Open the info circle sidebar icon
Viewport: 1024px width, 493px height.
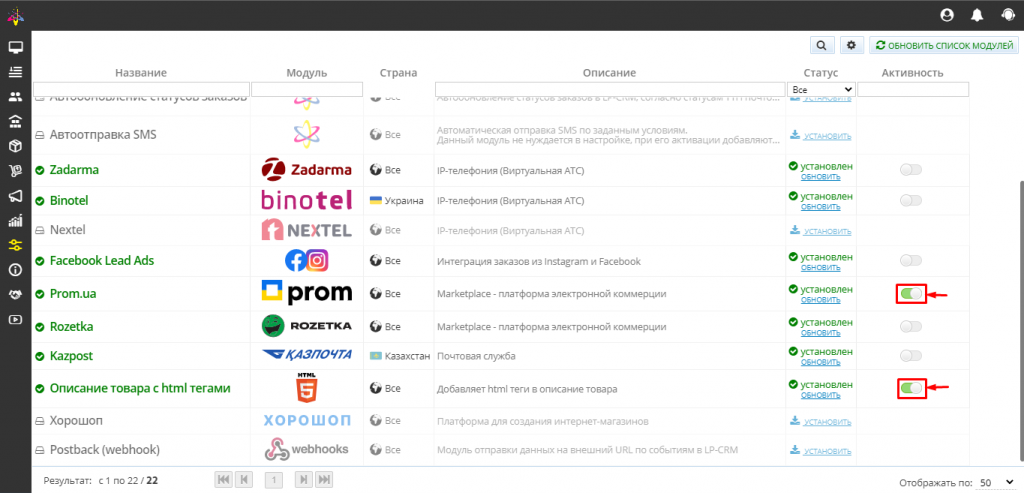[15, 270]
